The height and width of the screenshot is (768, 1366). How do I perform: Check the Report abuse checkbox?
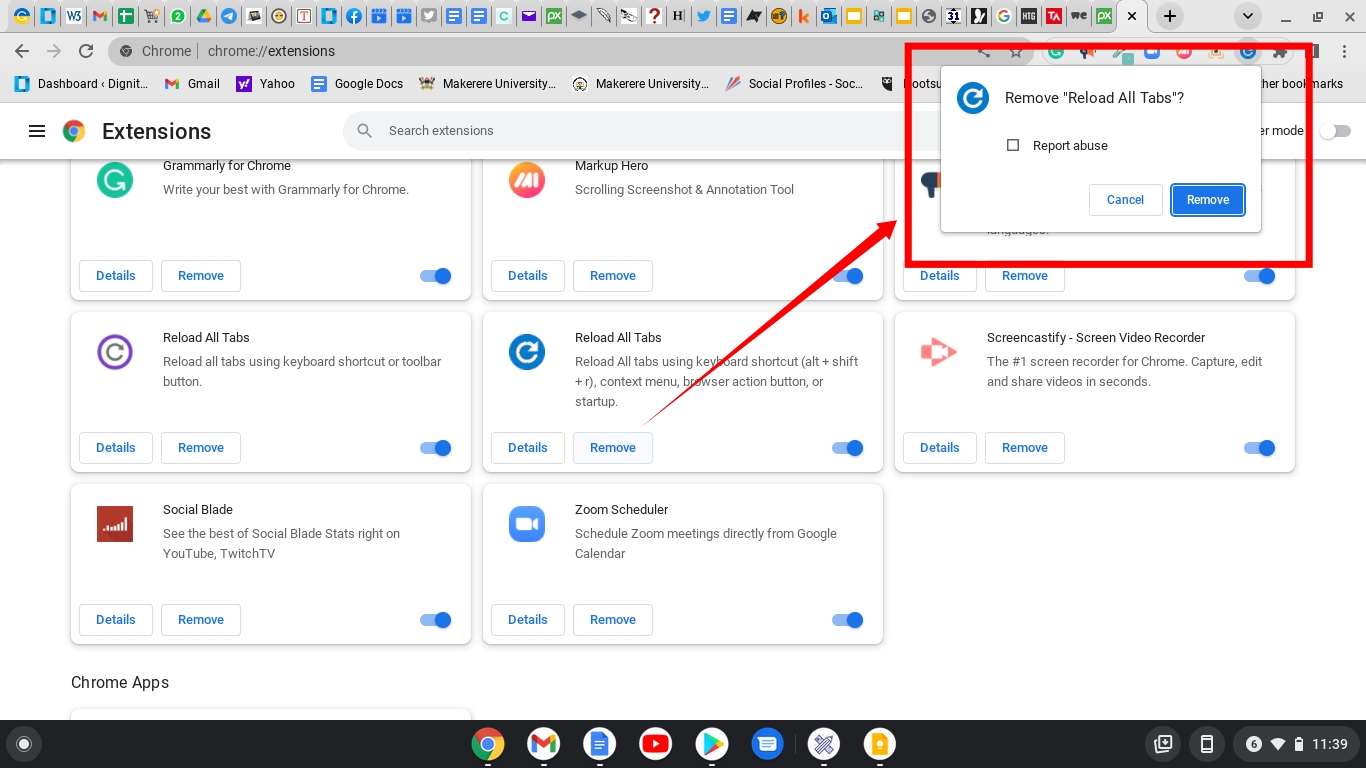coord(1013,145)
